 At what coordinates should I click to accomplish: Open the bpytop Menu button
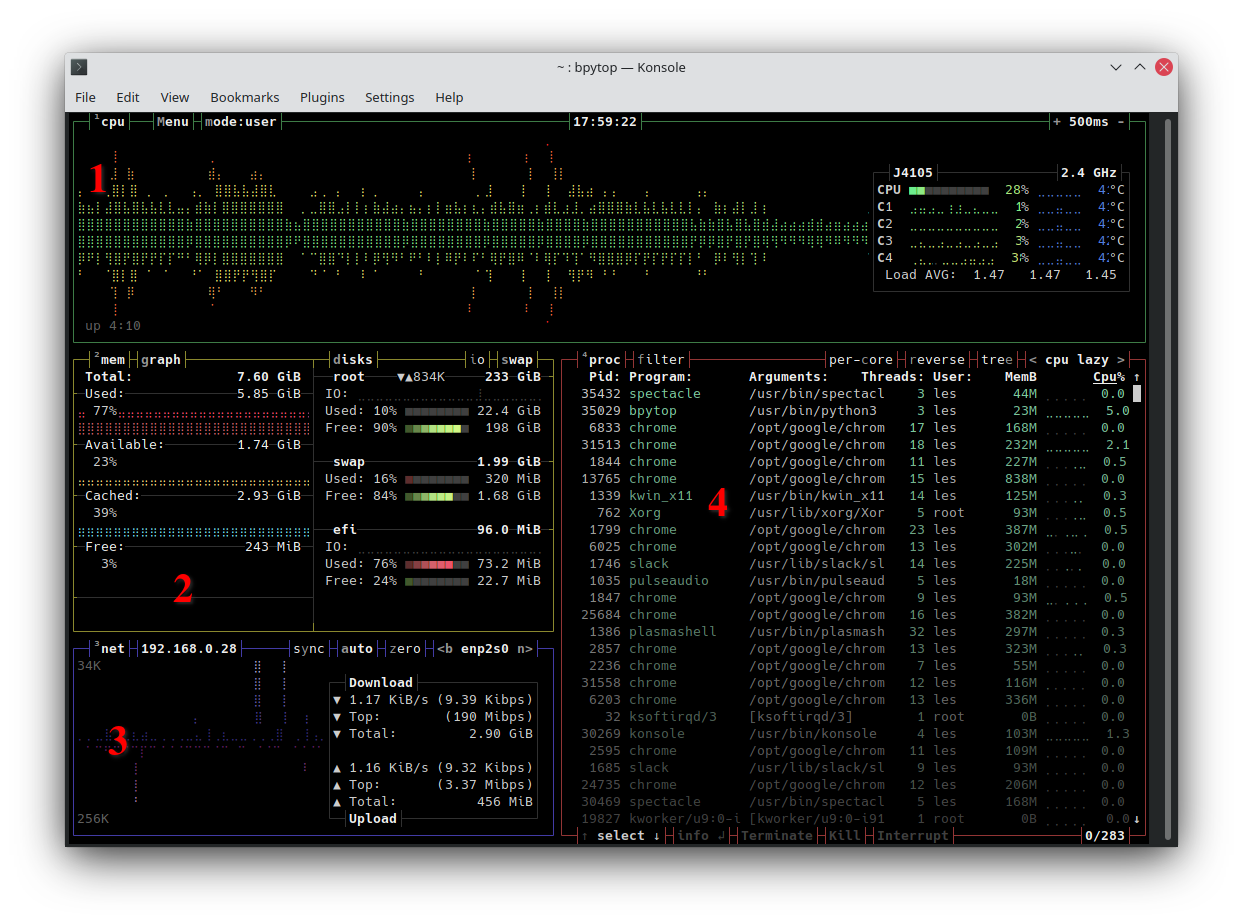[x=173, y=122]
